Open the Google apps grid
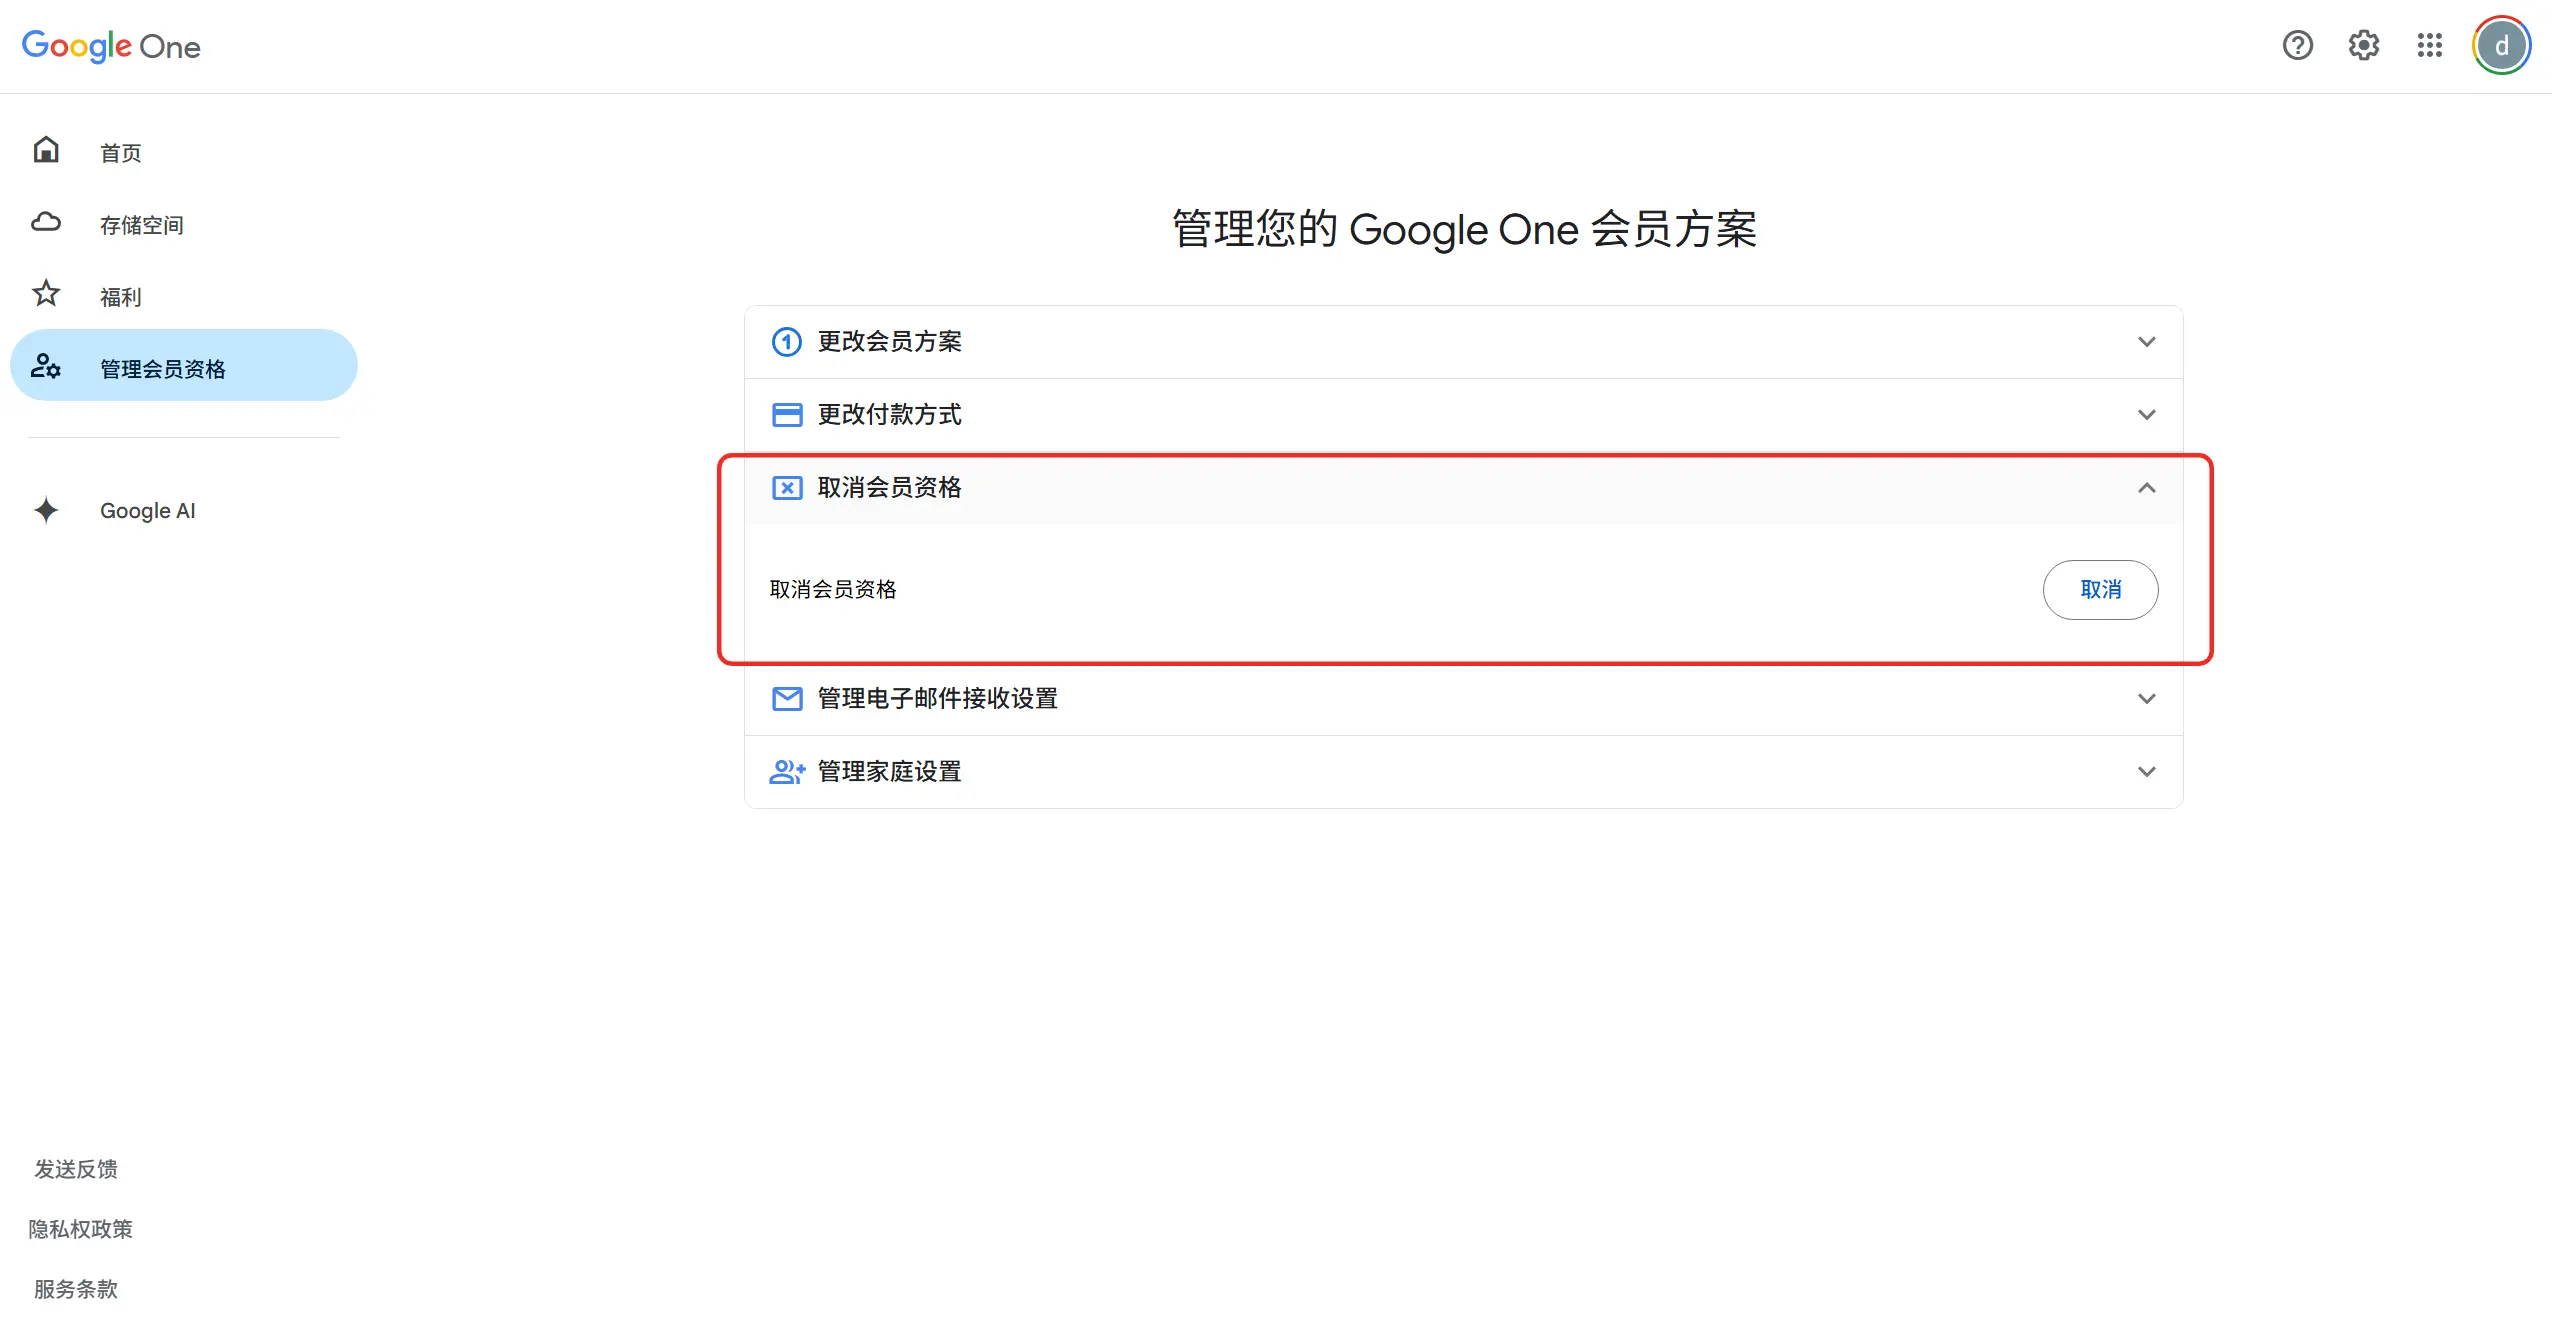 tap(2430, 46)
